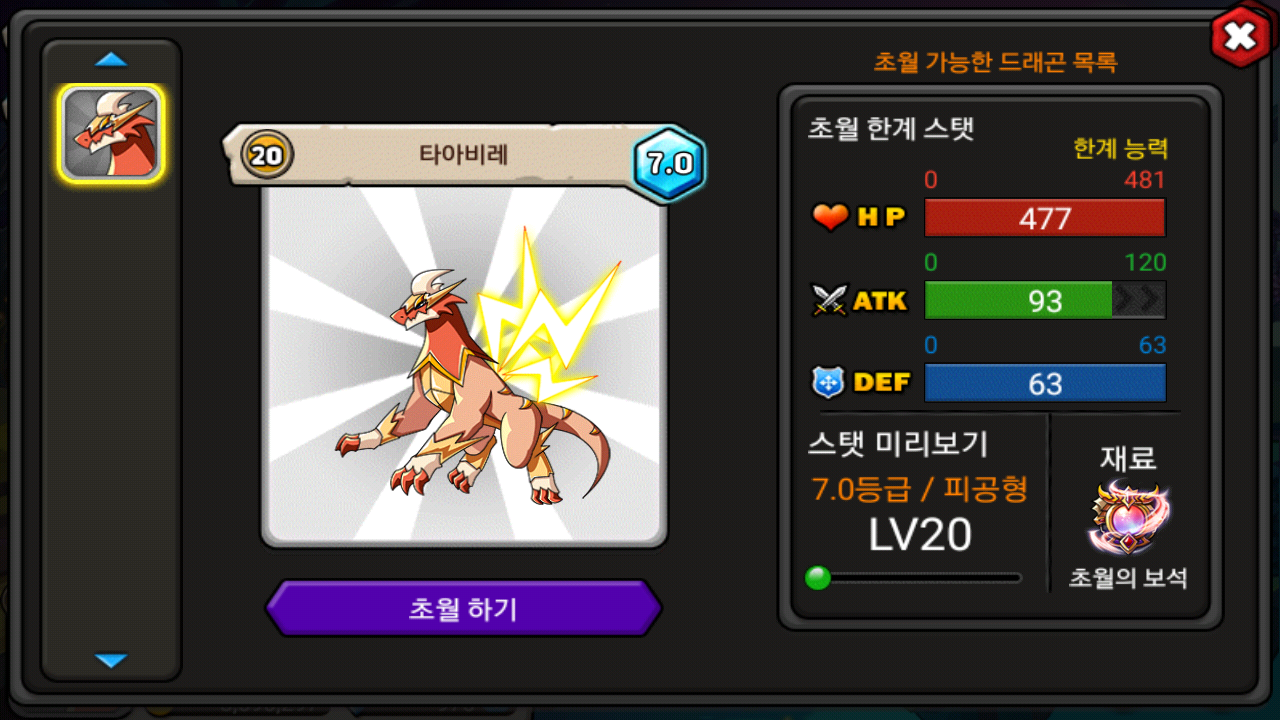Click the level 20 badge icon
Viewport: 1280px width, 720px height.
pyautogui.click(x=267, y=156)
